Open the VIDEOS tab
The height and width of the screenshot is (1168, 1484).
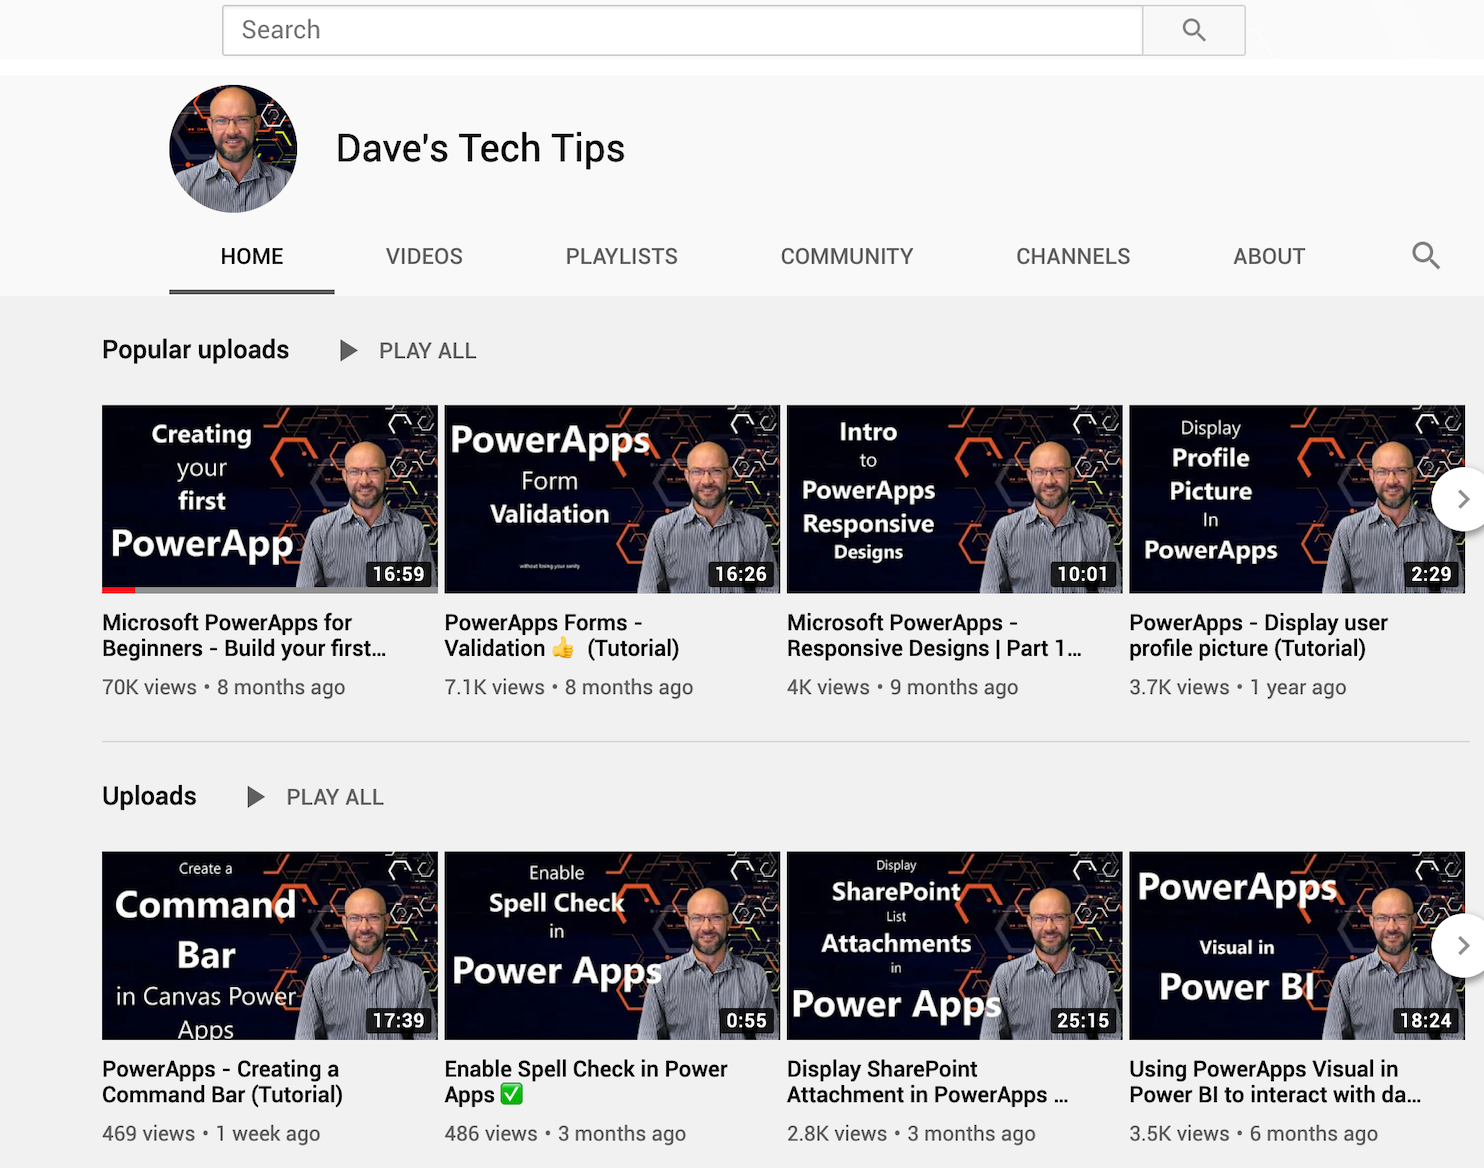[x=424, y=256]
